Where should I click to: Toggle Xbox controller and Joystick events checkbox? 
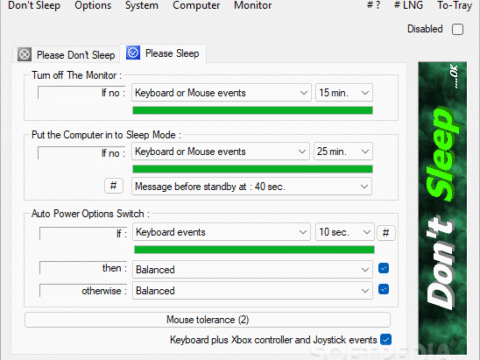pos(386,340)
